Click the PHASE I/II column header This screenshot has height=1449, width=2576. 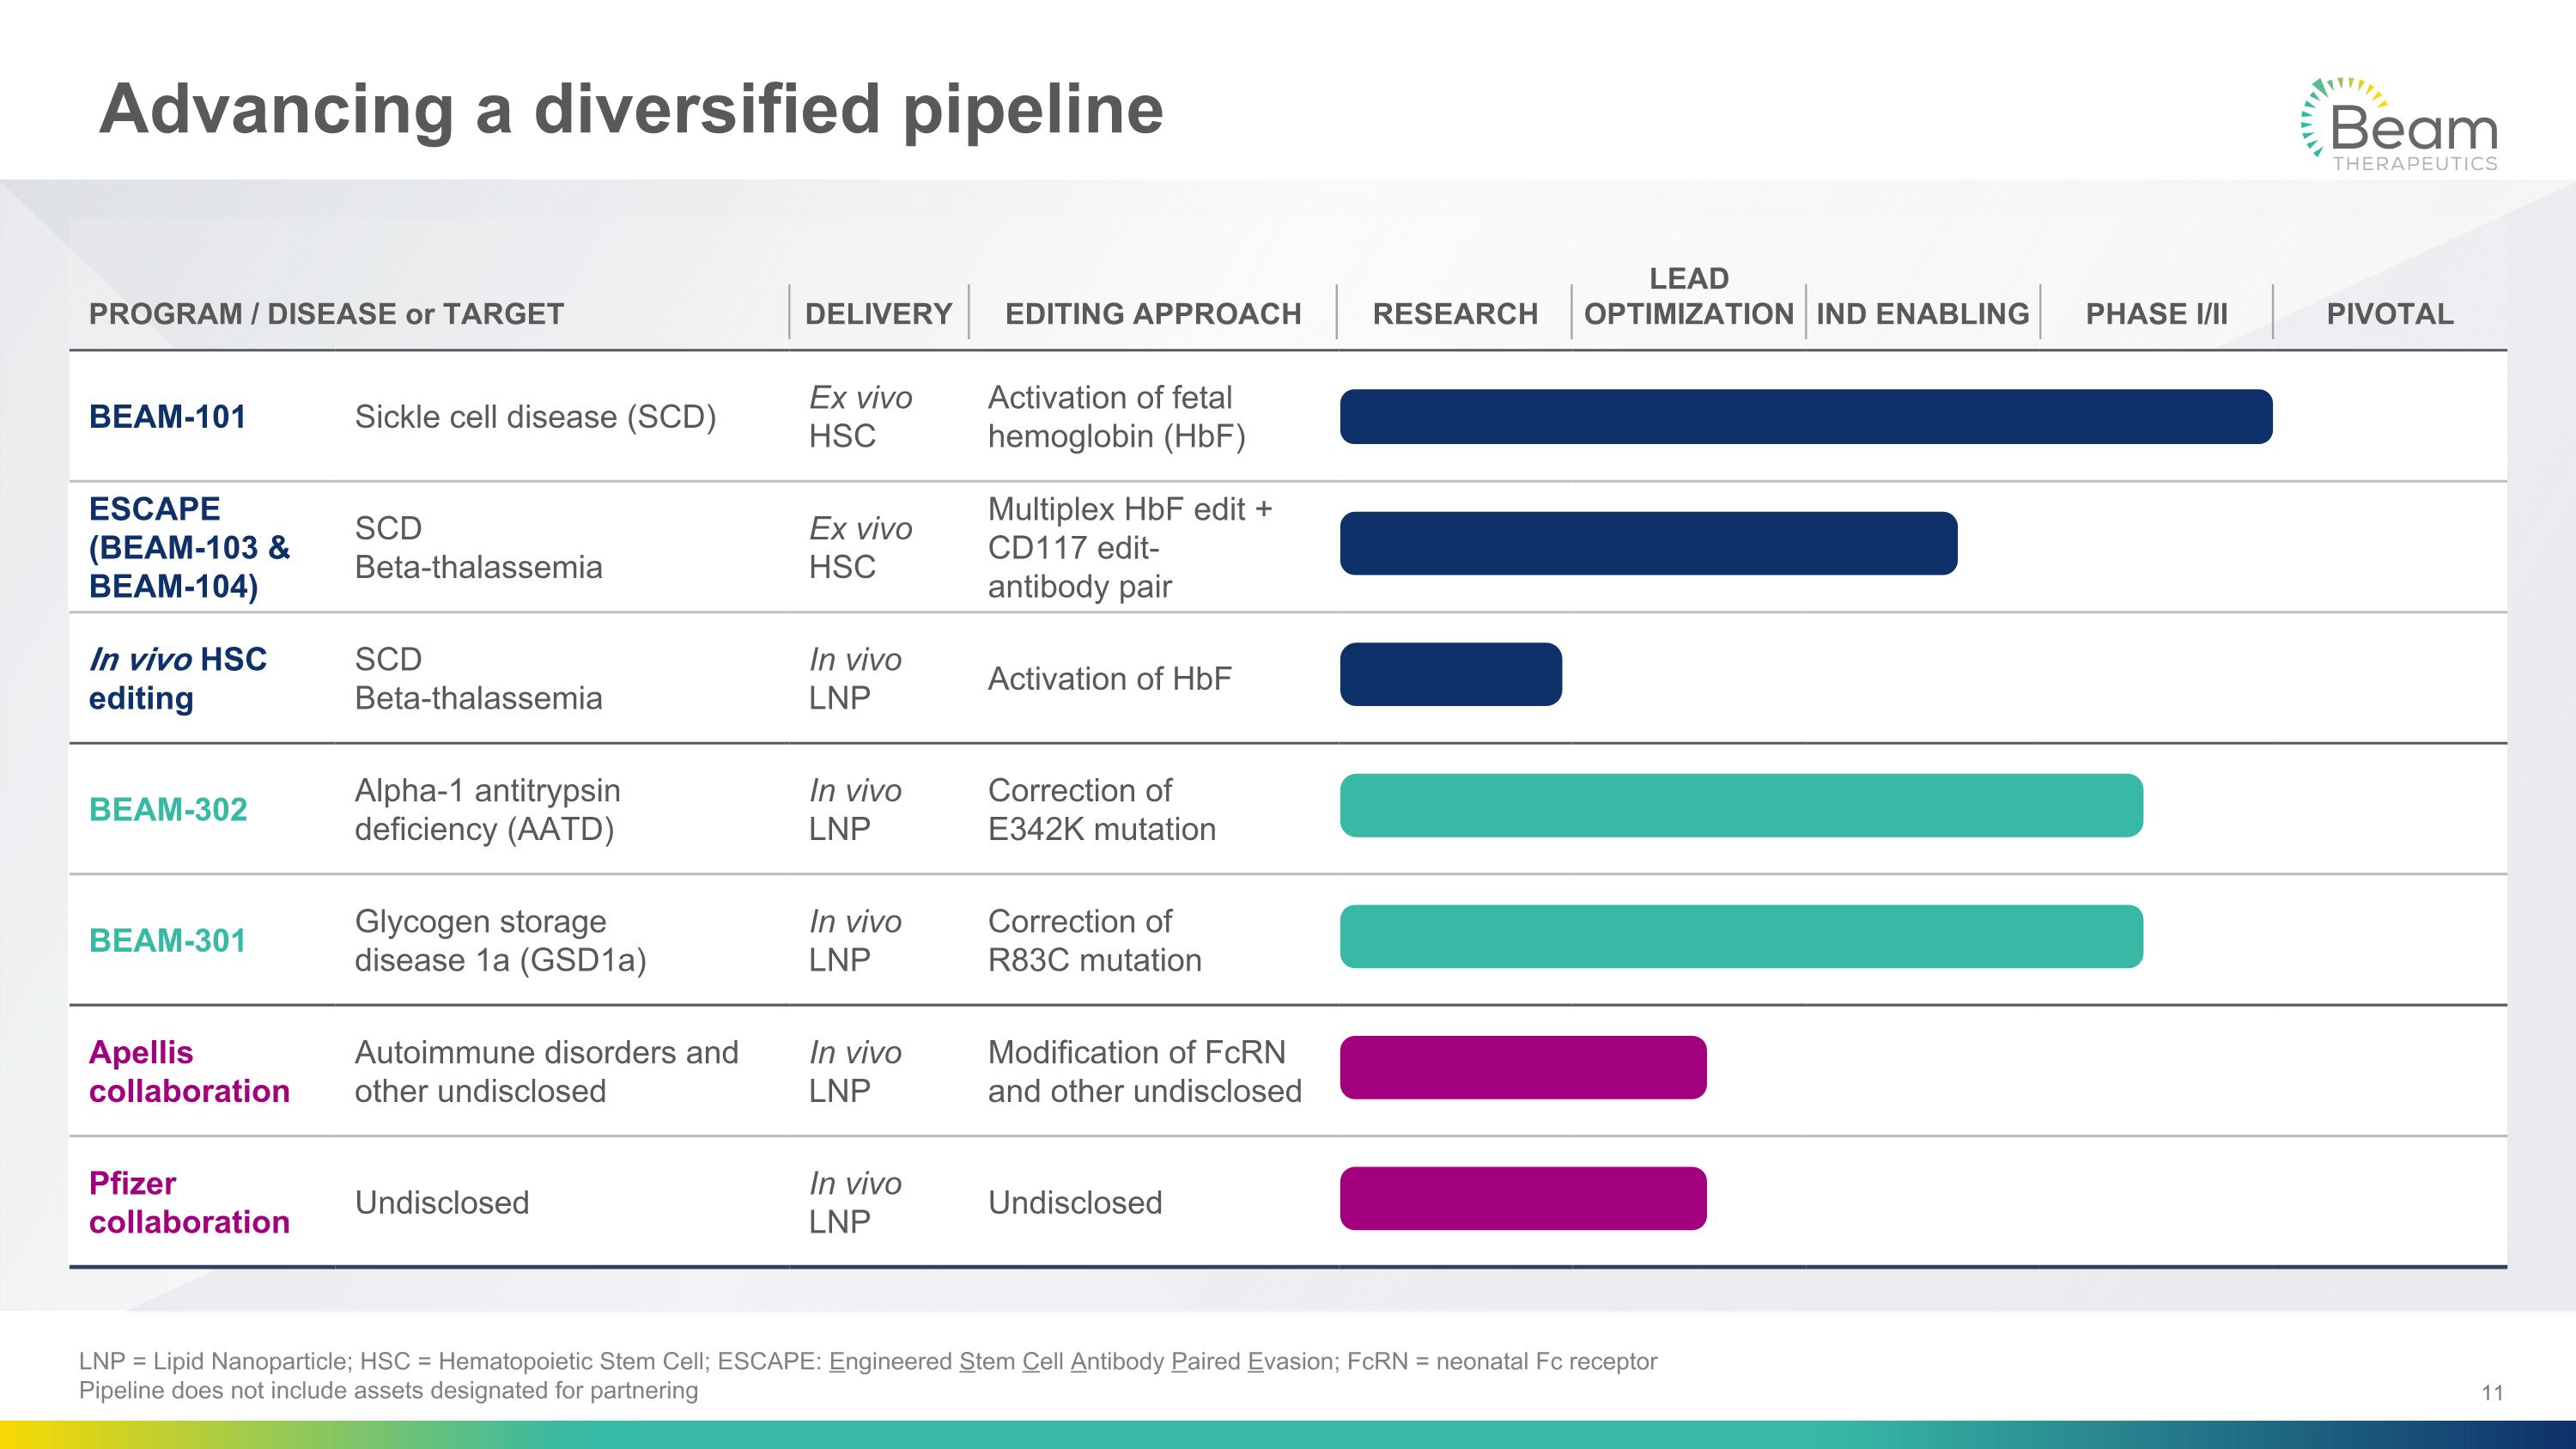(2156, 314)
